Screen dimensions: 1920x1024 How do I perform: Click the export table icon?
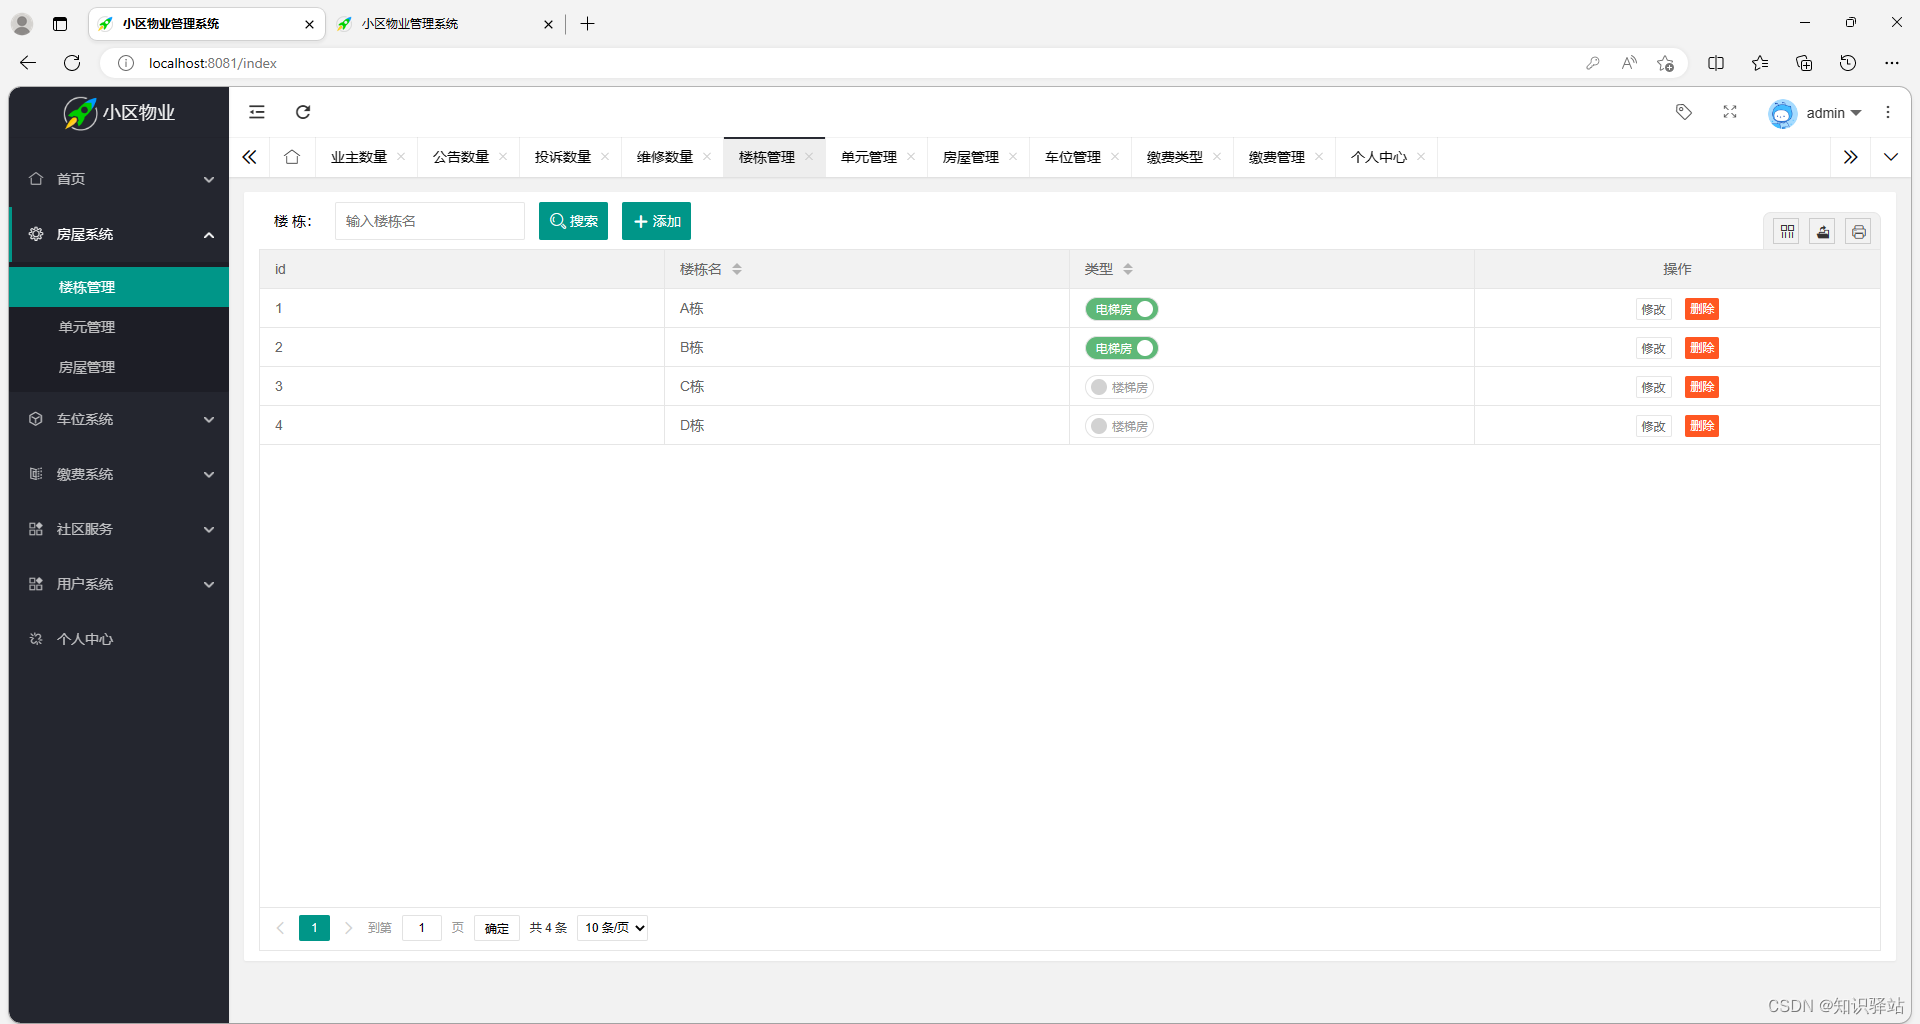coord(1823,231)
